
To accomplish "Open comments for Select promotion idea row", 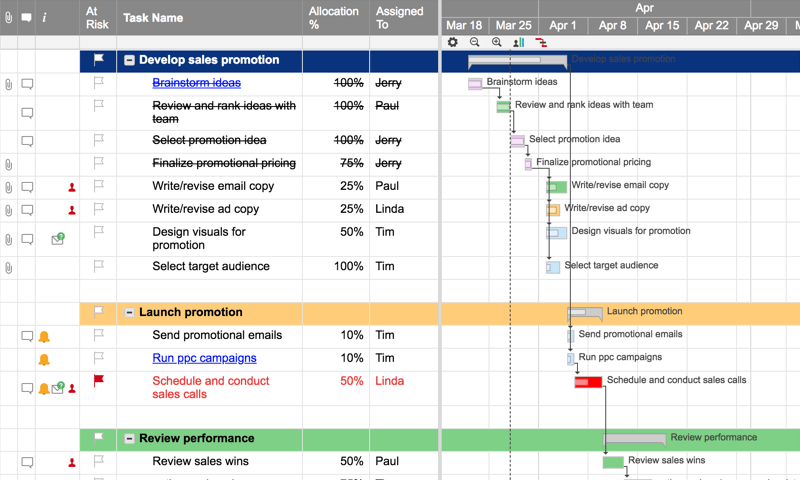I will coord(27,141).
